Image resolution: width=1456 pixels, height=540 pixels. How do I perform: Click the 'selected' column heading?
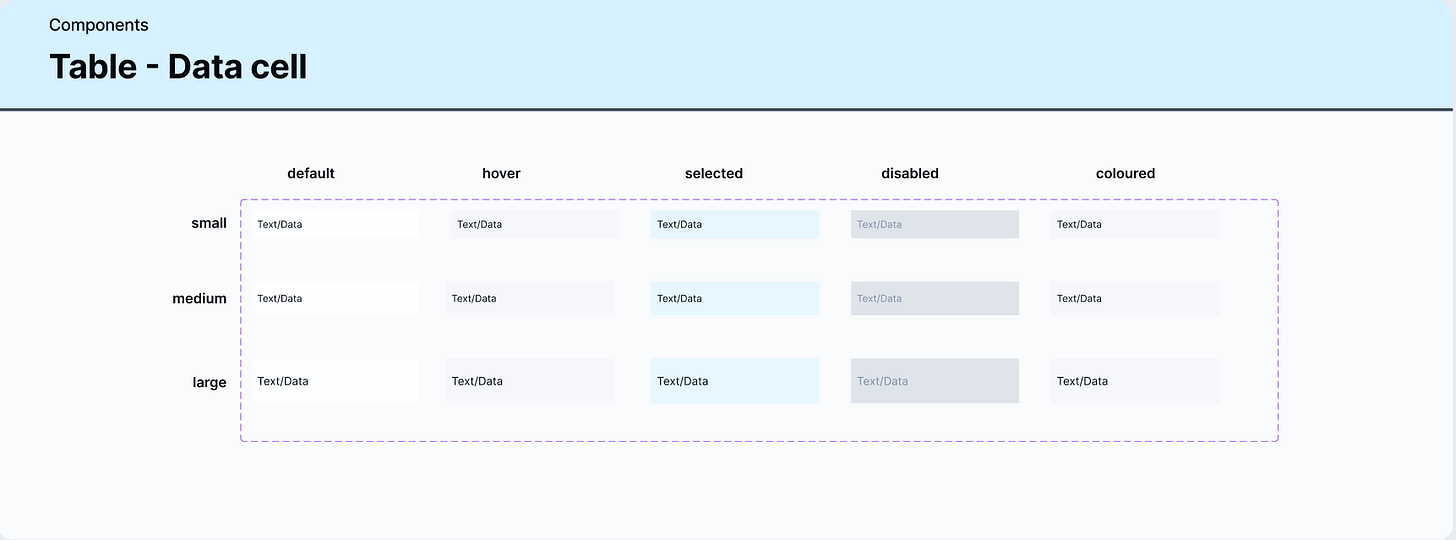click(x=714, y=173)
